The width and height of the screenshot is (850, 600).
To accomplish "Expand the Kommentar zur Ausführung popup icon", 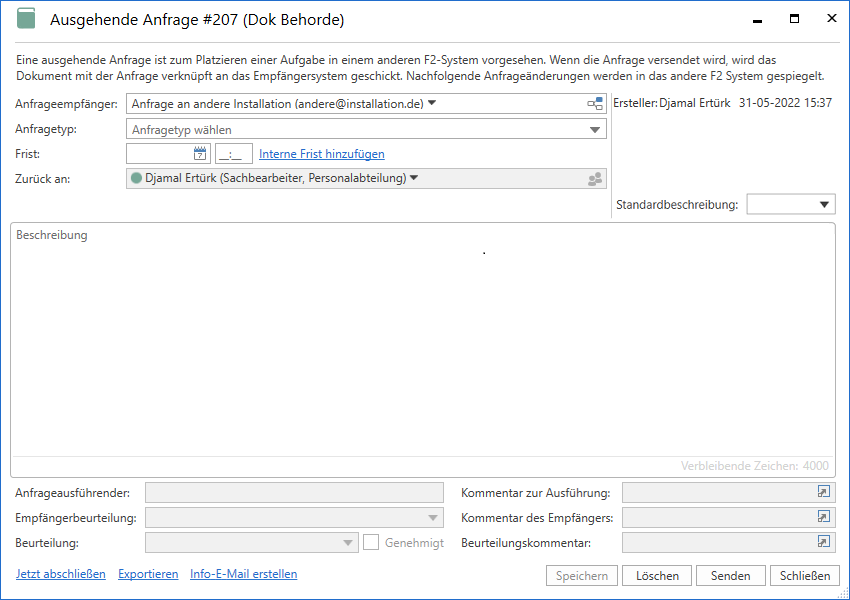I will coord(824,492).
